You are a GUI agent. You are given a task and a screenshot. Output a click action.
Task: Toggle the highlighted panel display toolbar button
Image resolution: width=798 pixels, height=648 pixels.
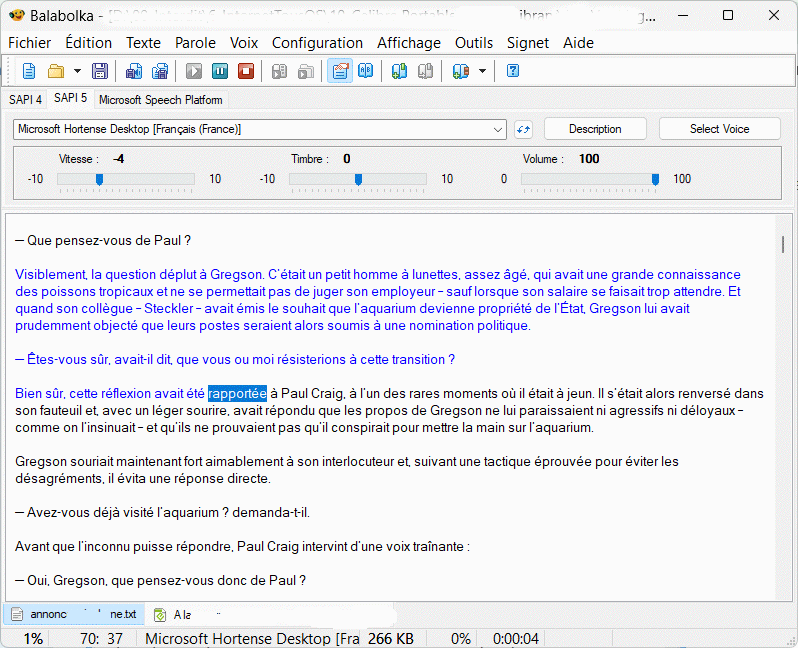coord(340,71)
